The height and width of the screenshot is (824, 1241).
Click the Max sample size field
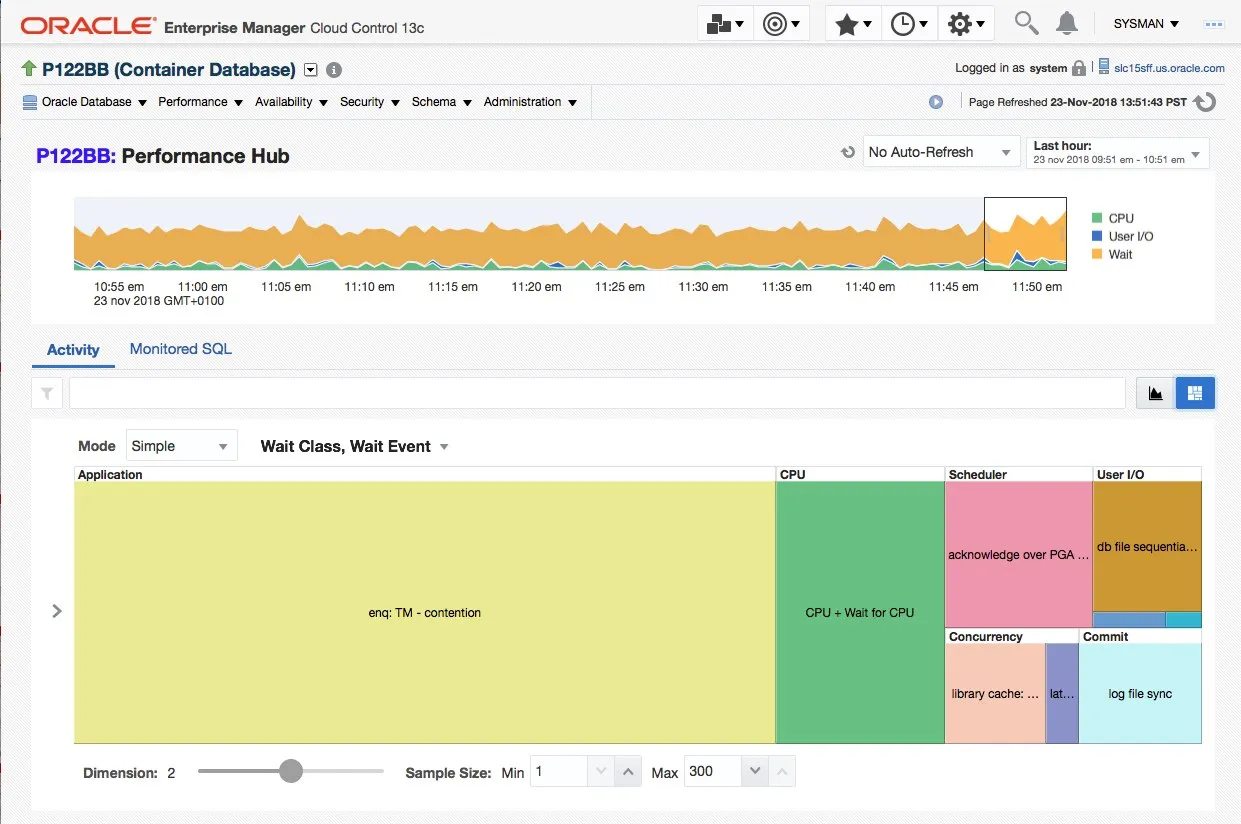(x=713, y=771)
